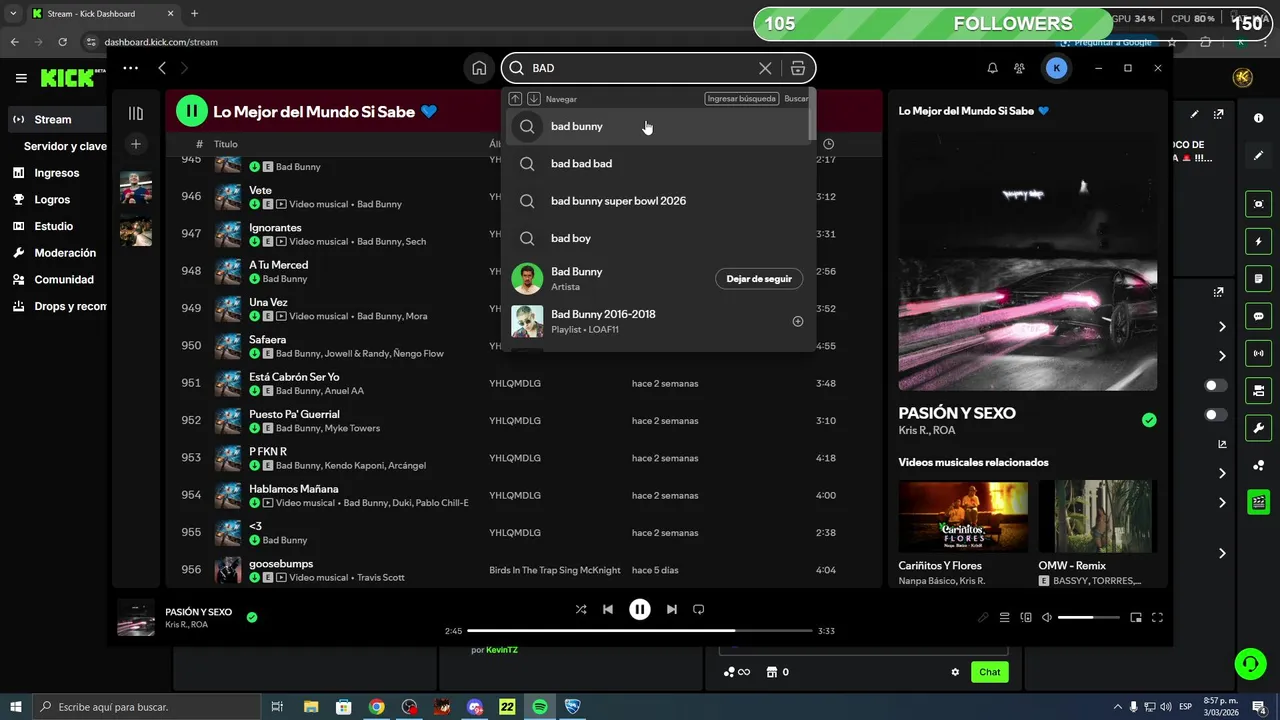1280x720 pixels.
Task: Pause playback in bottom player bar
Action: pos(640,609)
